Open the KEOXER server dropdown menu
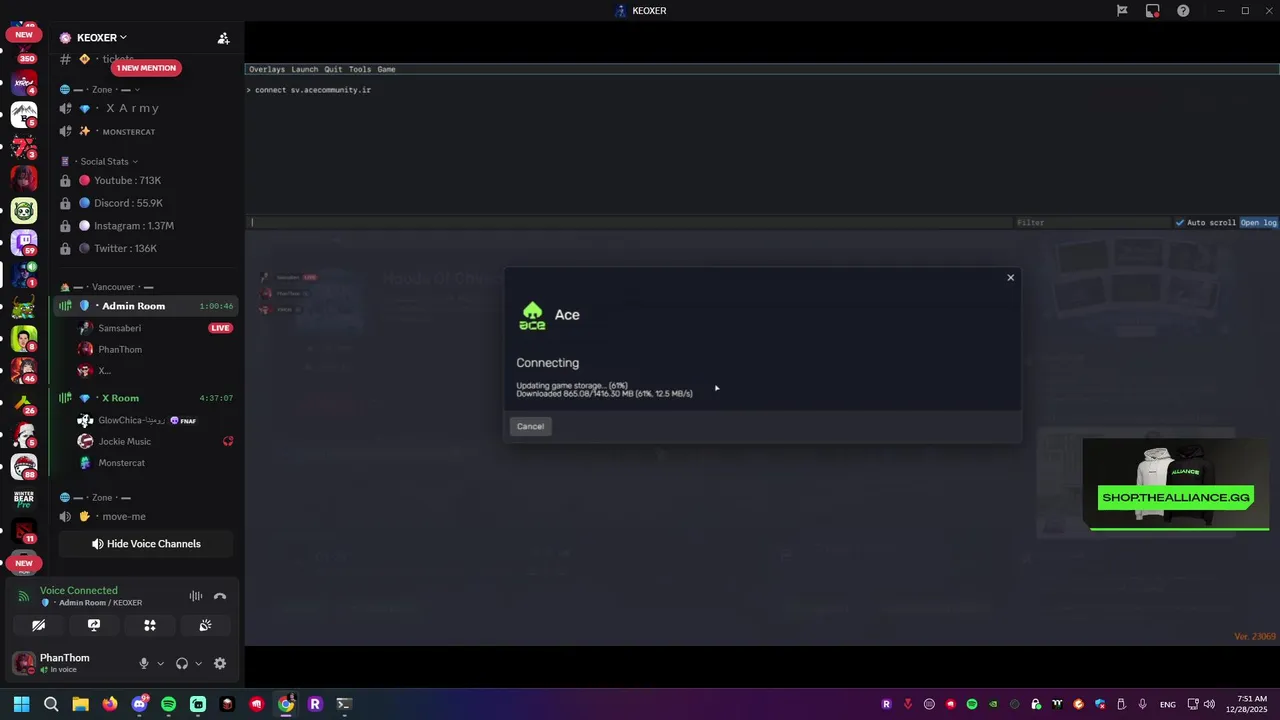The width and height of the screenshot is (1280, 720). [x=102, y=38]
